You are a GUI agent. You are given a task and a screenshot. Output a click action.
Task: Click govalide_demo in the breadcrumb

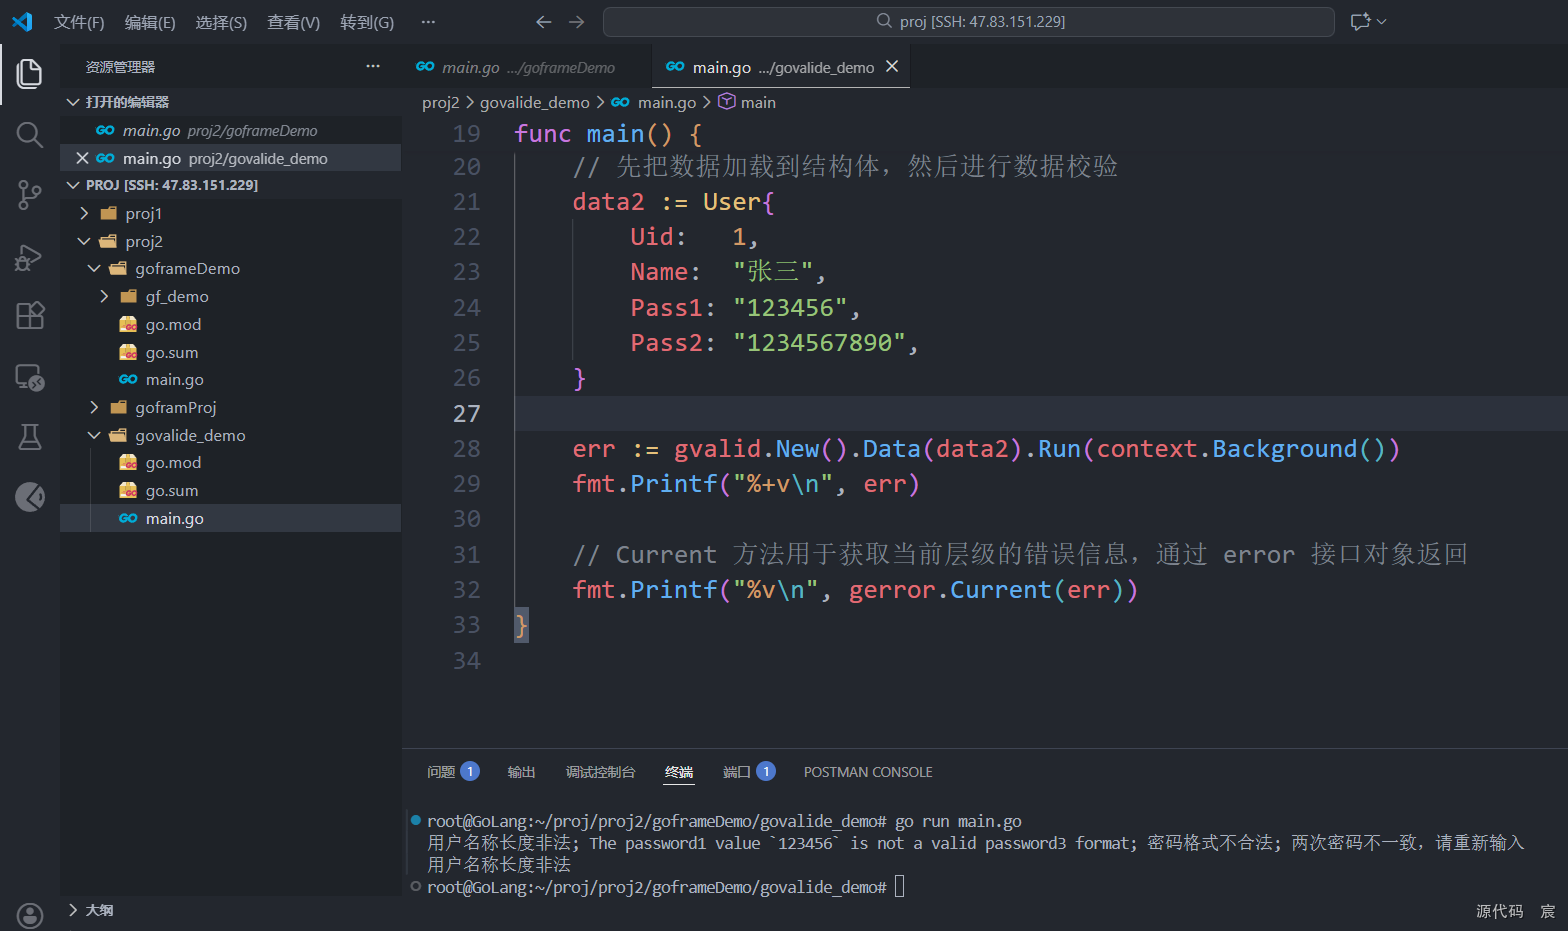(535, 102)
